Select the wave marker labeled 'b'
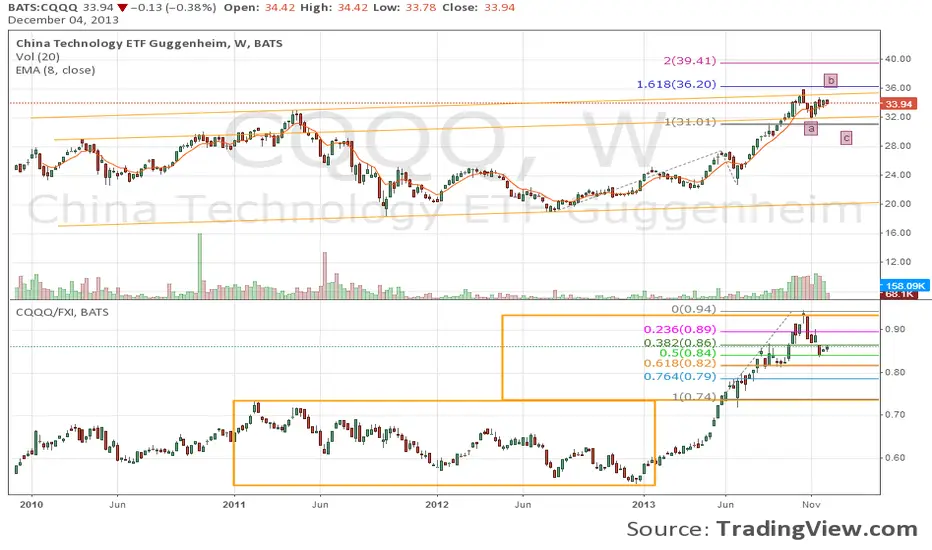Image resolution: width=932 pixels, height=550 pixels. pos(831,80)
